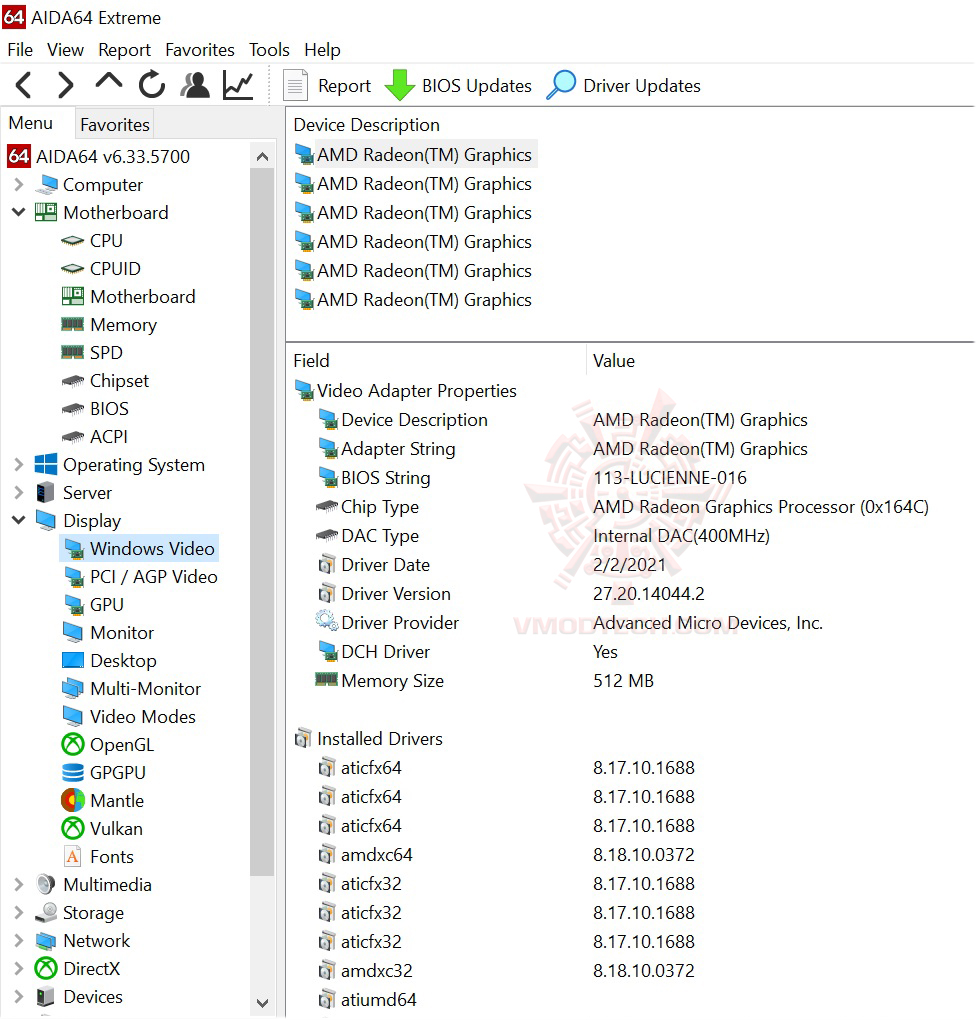
Task: Select the OpenGL tree item
Action: click(x=108, y=744)
